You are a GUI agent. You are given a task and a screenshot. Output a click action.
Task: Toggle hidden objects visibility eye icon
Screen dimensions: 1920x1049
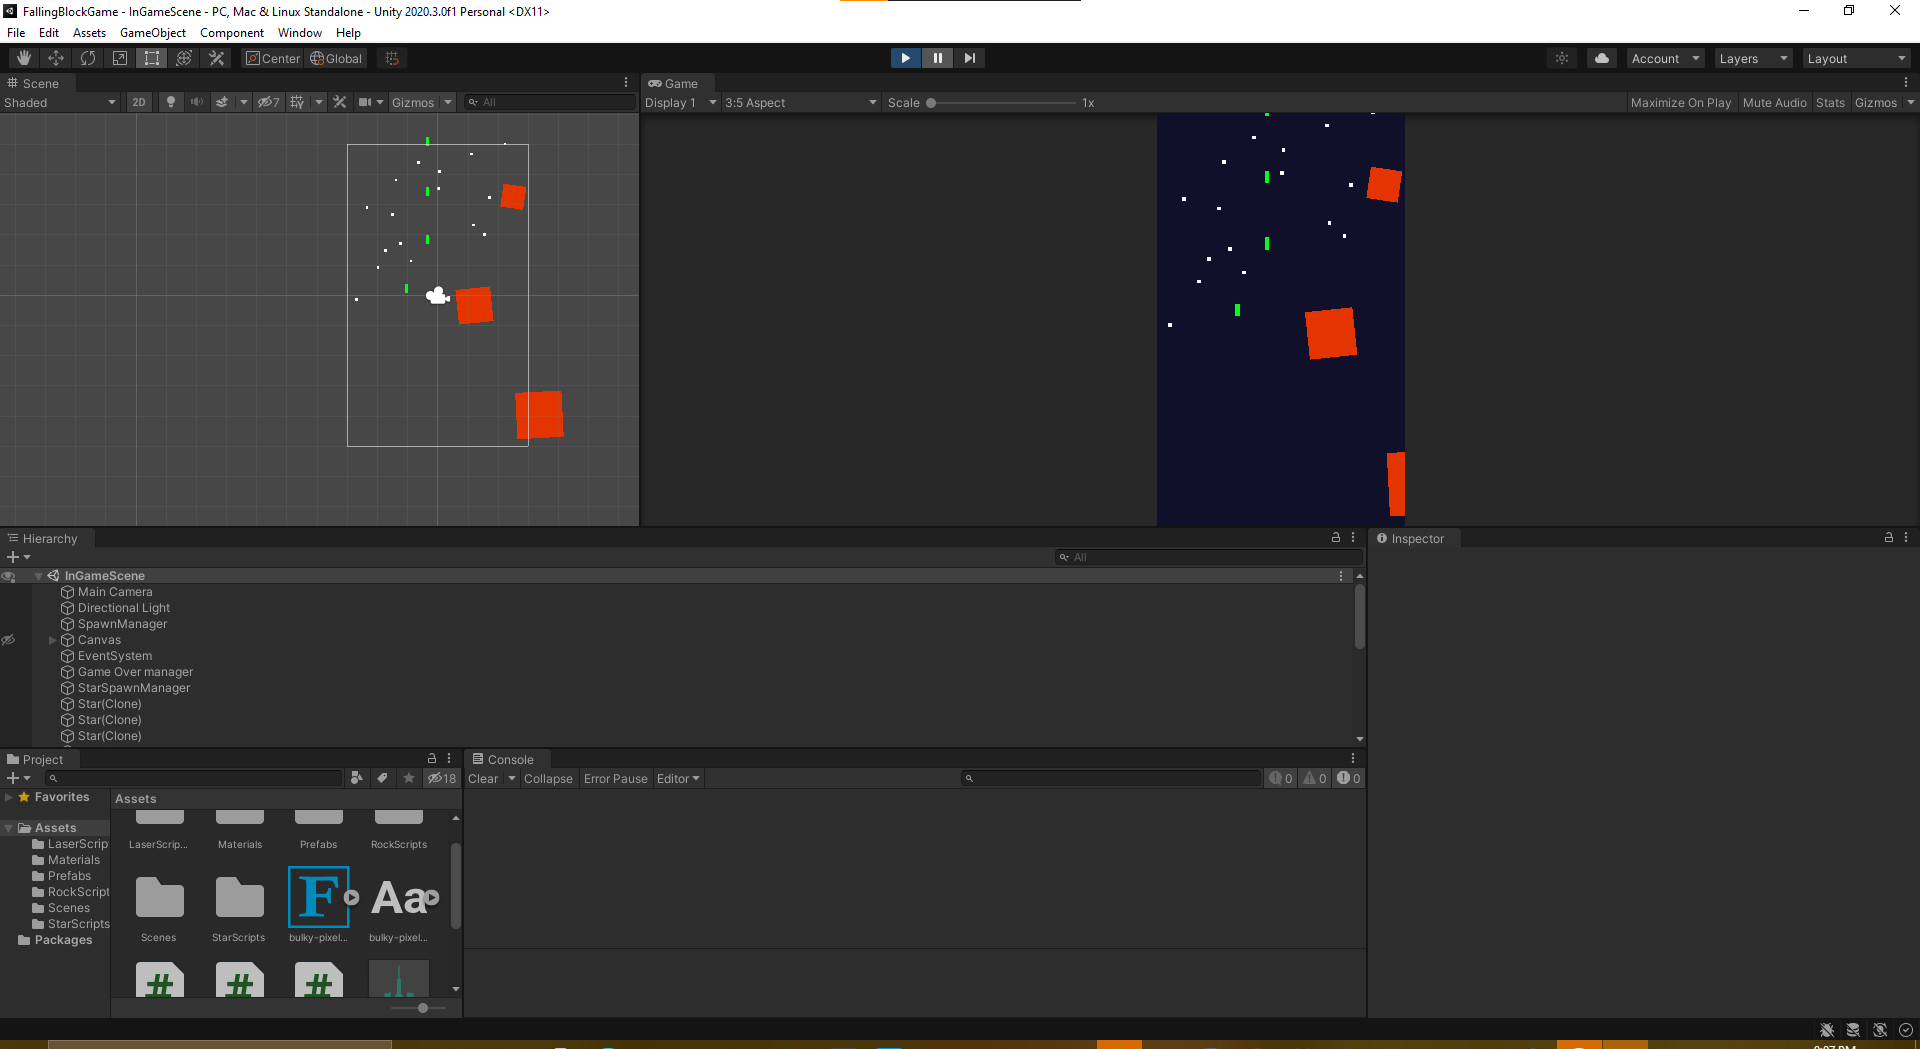268,102
